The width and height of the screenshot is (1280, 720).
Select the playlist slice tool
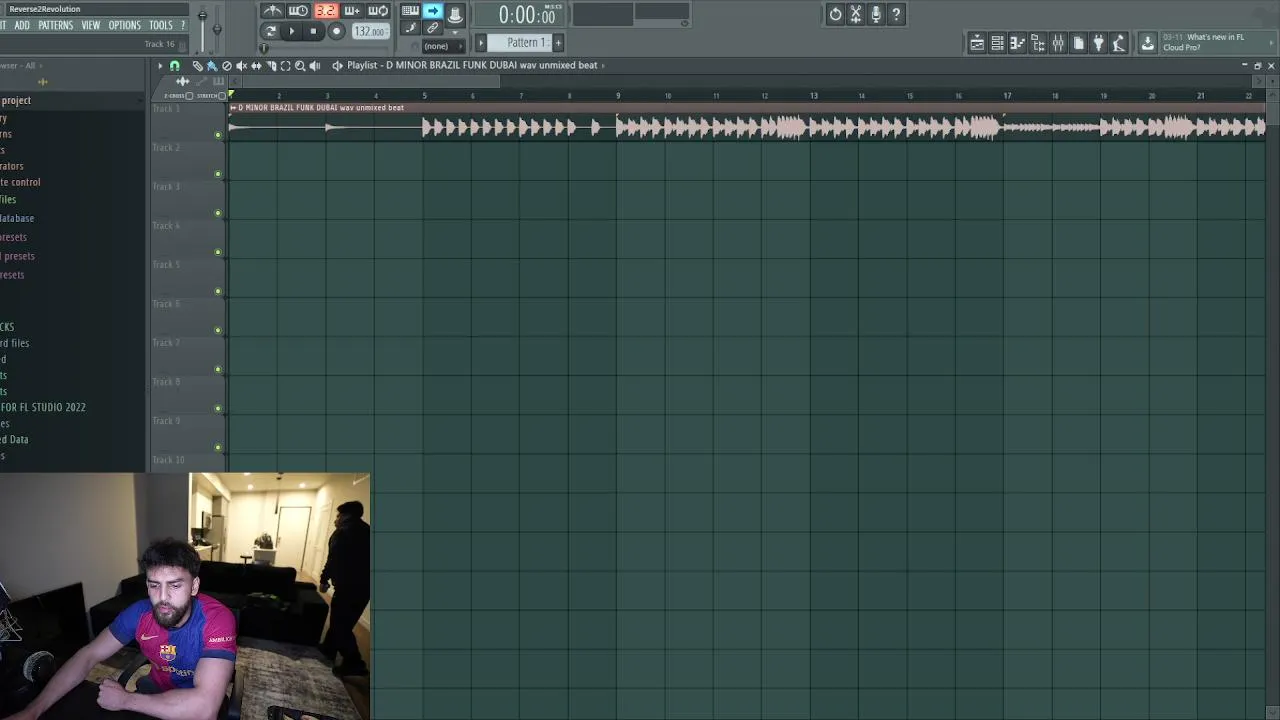[272, 66]
